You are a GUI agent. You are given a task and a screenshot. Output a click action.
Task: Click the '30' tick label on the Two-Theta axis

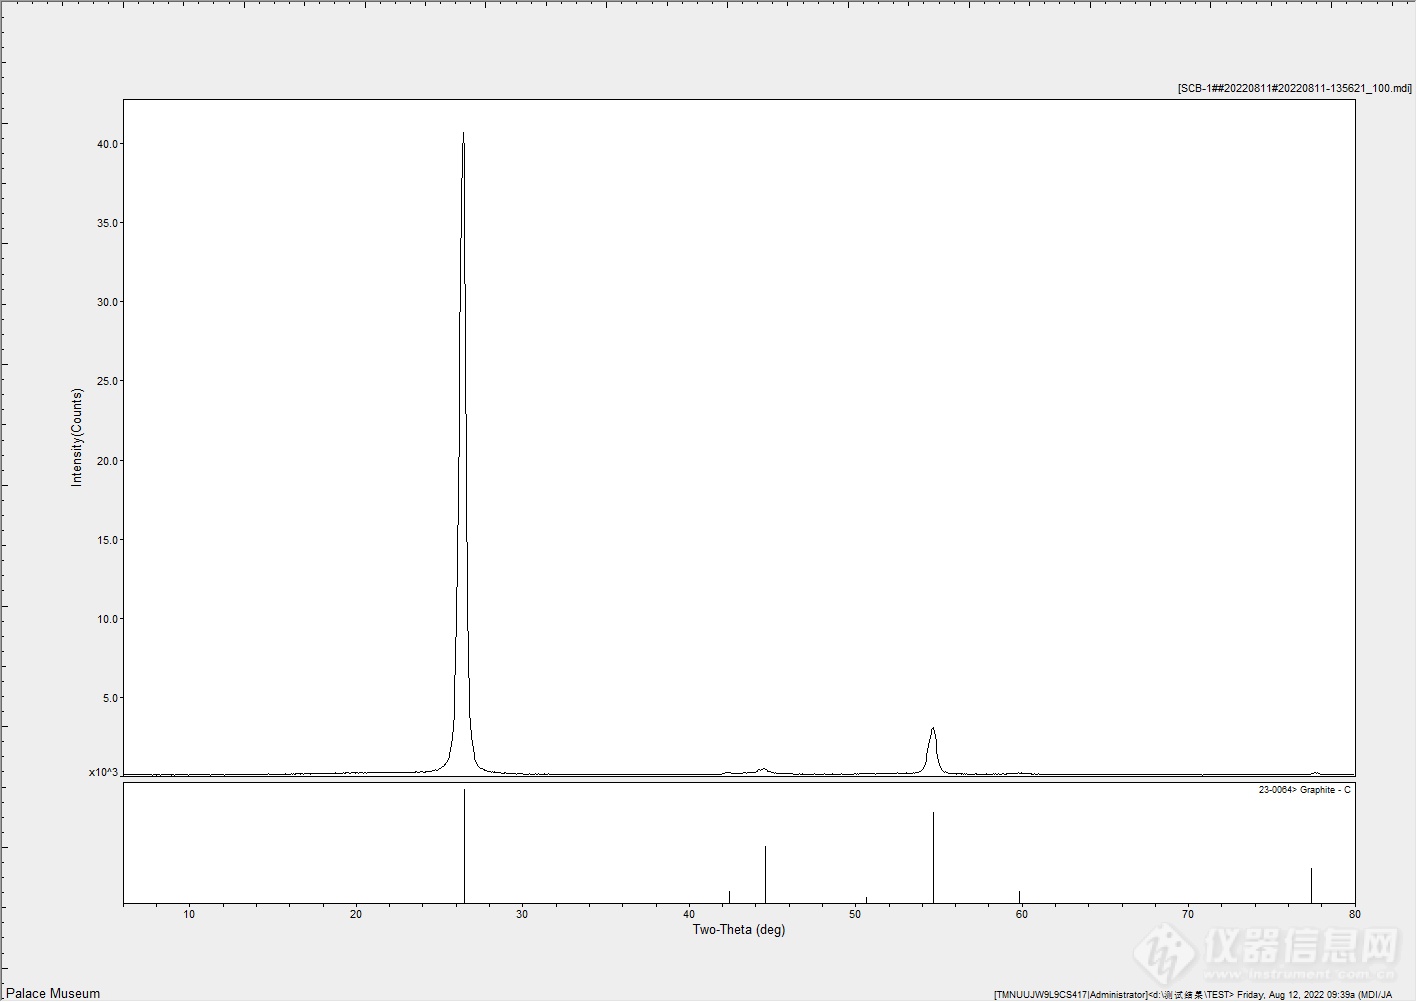pyautogui.click(x=522, y=914)
